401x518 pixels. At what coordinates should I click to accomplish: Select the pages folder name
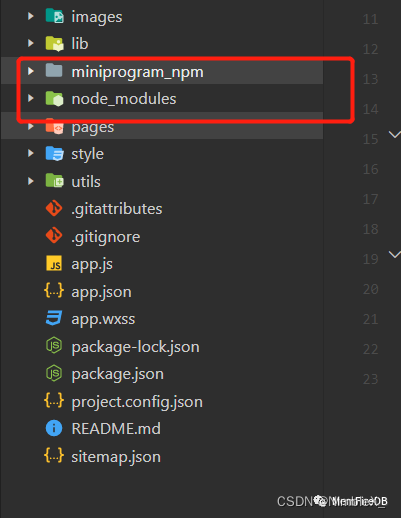[x=93, y=128]
